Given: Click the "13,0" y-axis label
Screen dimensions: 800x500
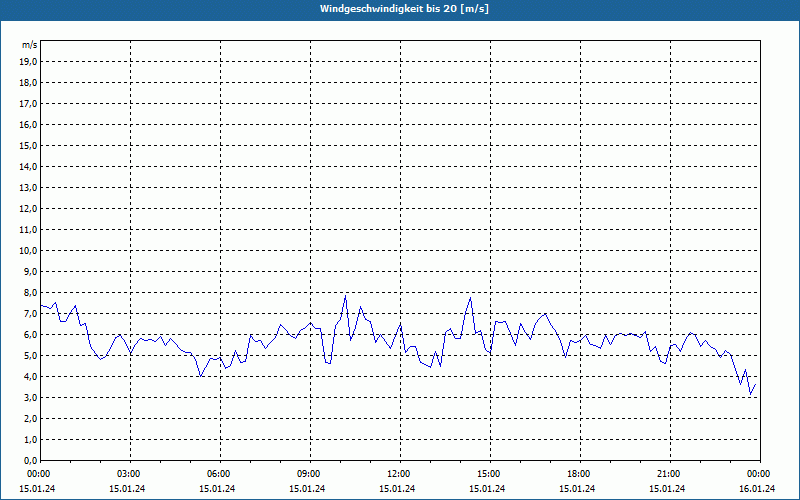Looking at the screenshot, I should pyautogui.click(x=28, y=188).
